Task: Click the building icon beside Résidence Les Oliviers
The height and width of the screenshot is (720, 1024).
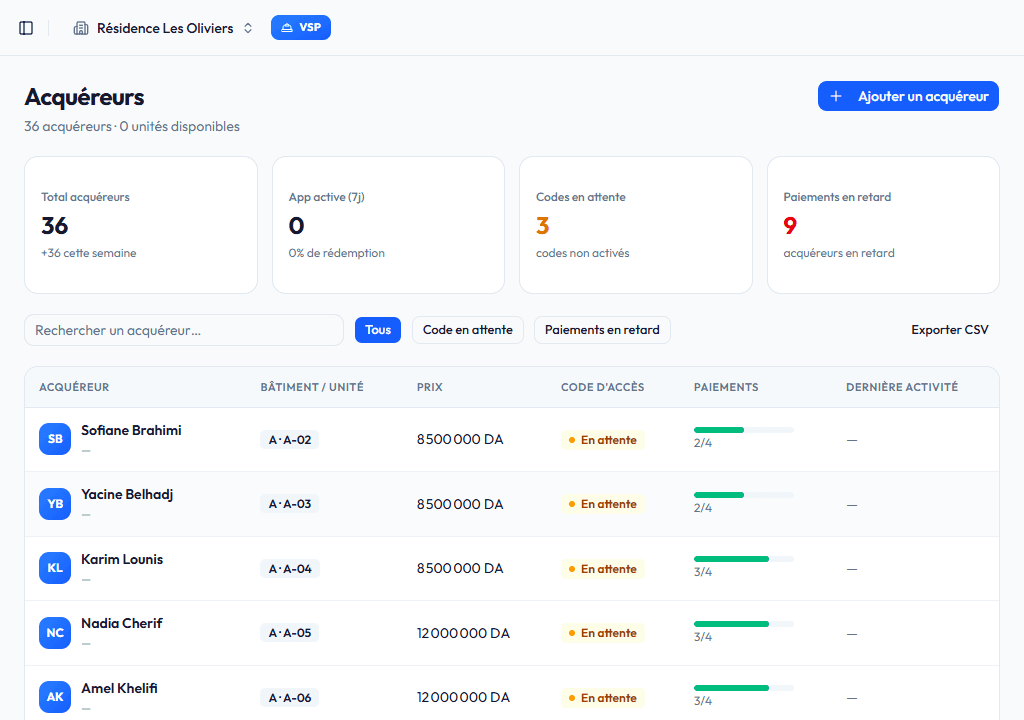Action: pyautogui.click(x=81, y=28)
